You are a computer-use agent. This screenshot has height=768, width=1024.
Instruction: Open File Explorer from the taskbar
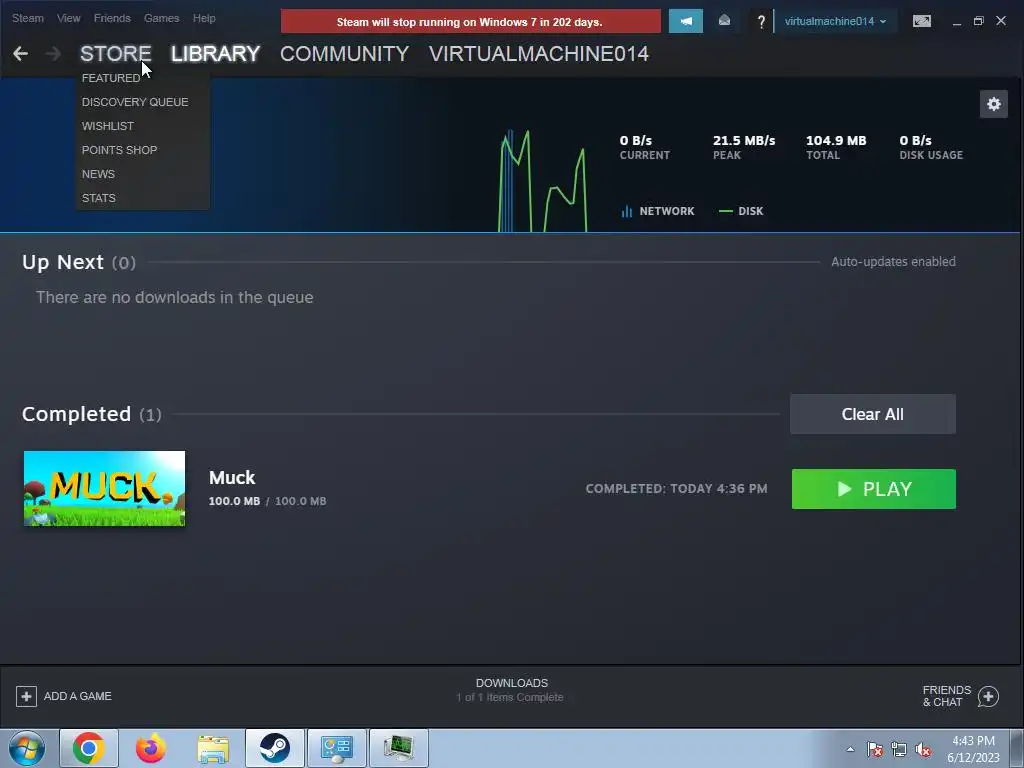pos(213,748)
